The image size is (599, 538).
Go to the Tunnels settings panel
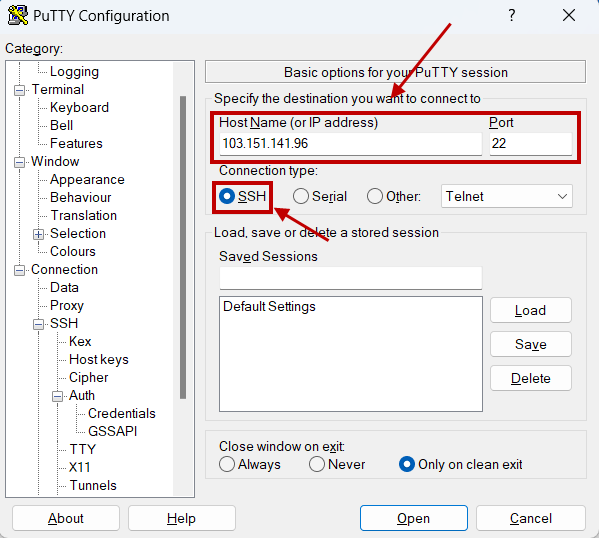(x=93, y=485)
